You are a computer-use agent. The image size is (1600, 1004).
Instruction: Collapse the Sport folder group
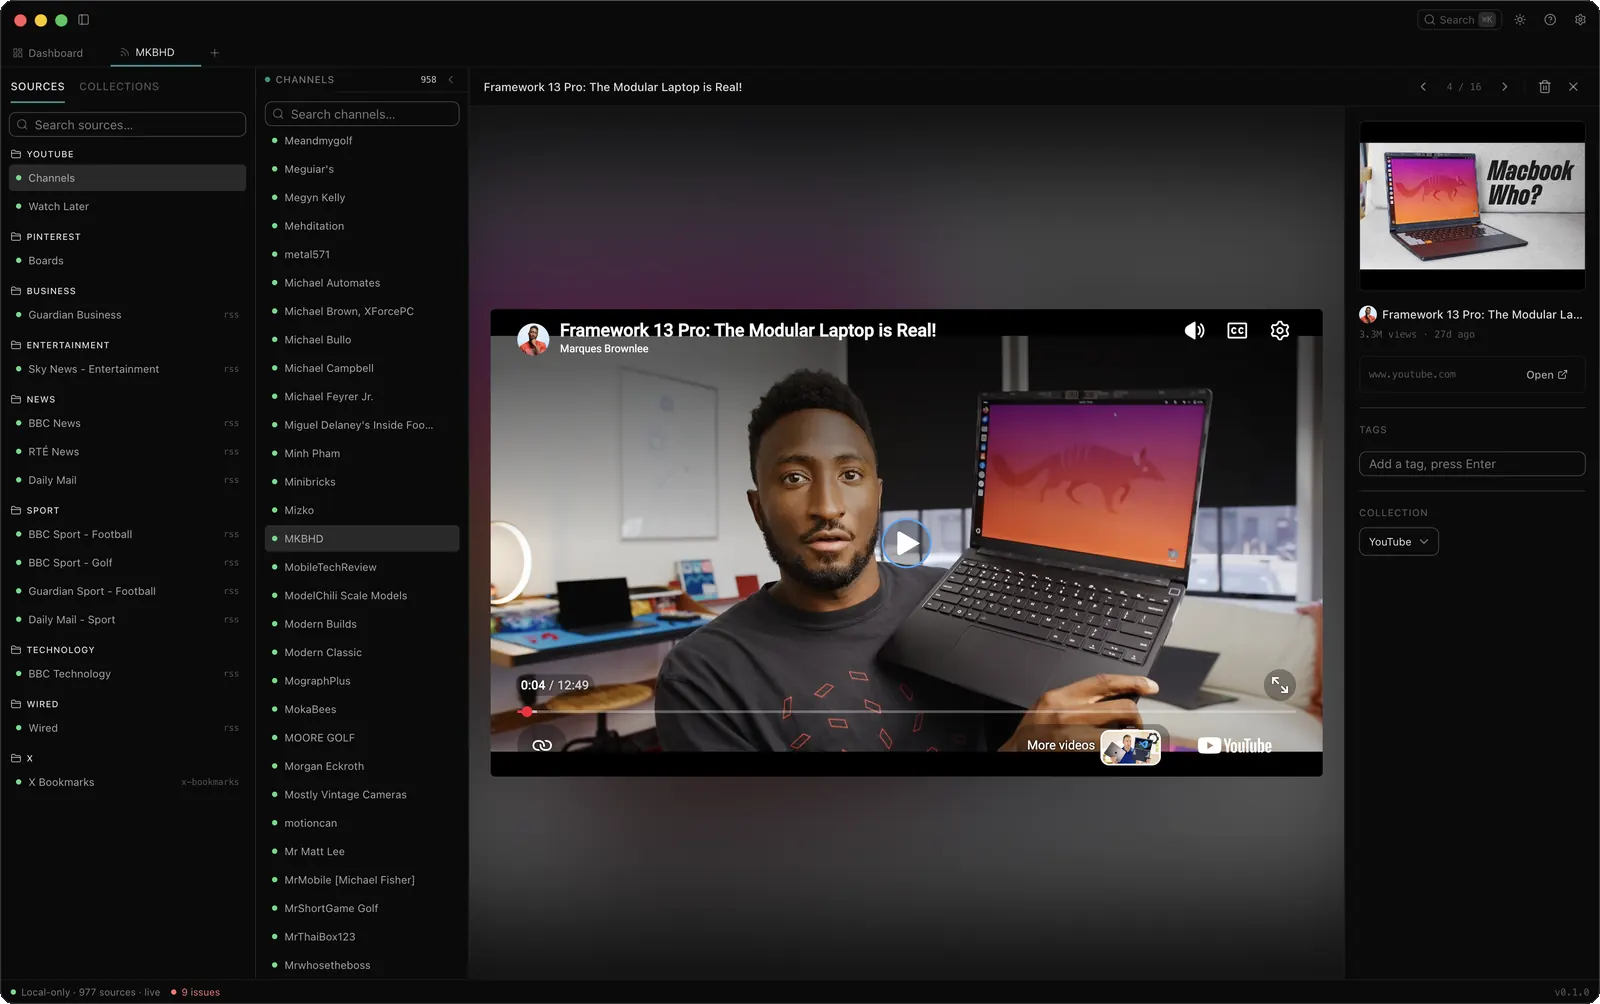[35, 510]
